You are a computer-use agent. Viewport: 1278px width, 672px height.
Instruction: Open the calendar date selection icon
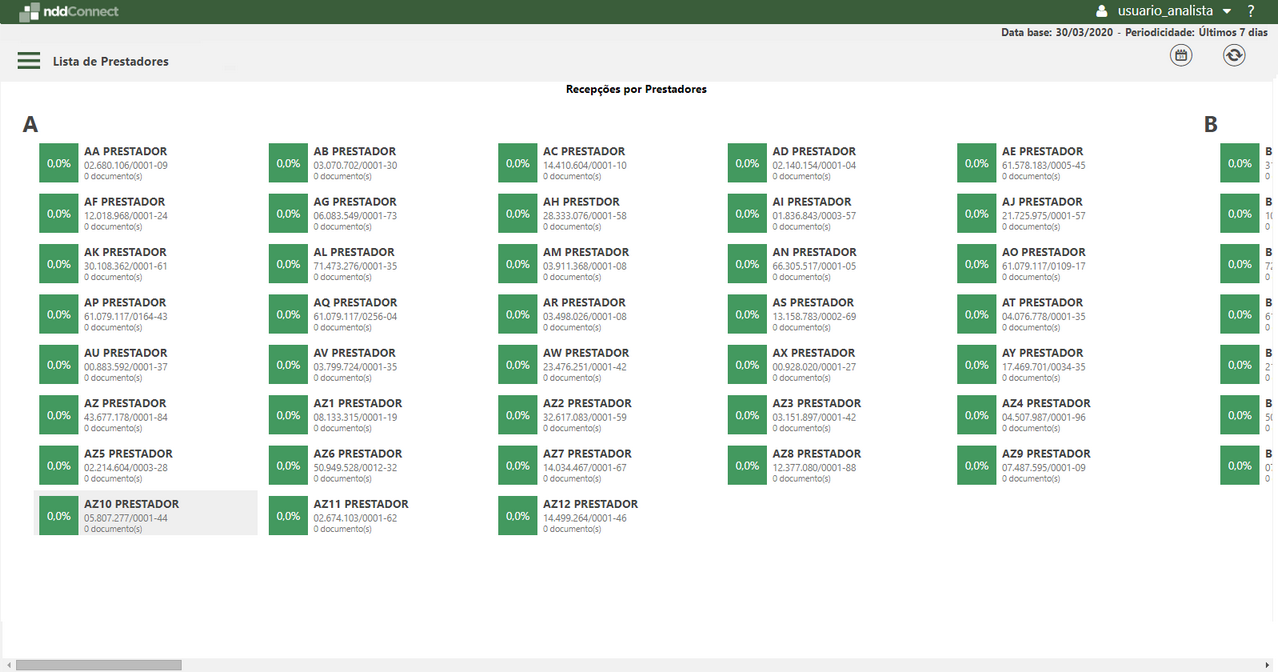pyautogui.click(x=1181, y=55)
